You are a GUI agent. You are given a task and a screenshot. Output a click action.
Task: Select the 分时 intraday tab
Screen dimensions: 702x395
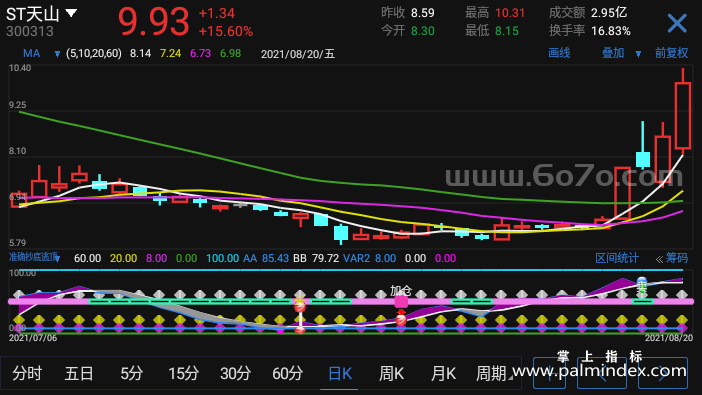(27, 373)
